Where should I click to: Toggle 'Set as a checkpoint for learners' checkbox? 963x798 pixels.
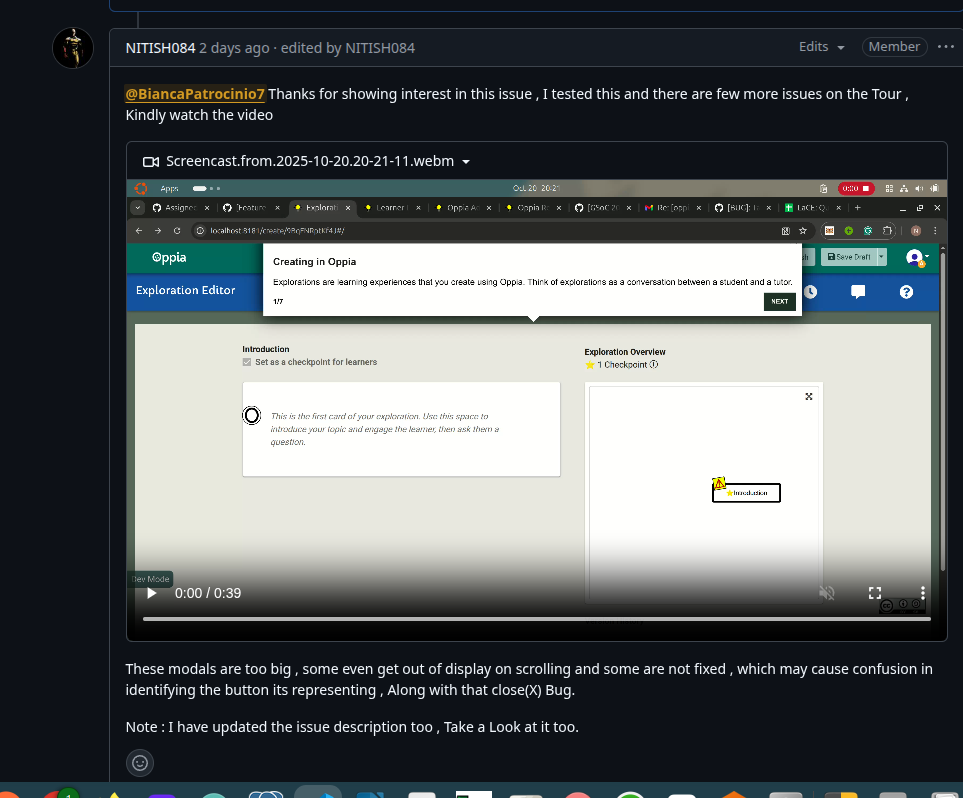(x=247, y=362)
